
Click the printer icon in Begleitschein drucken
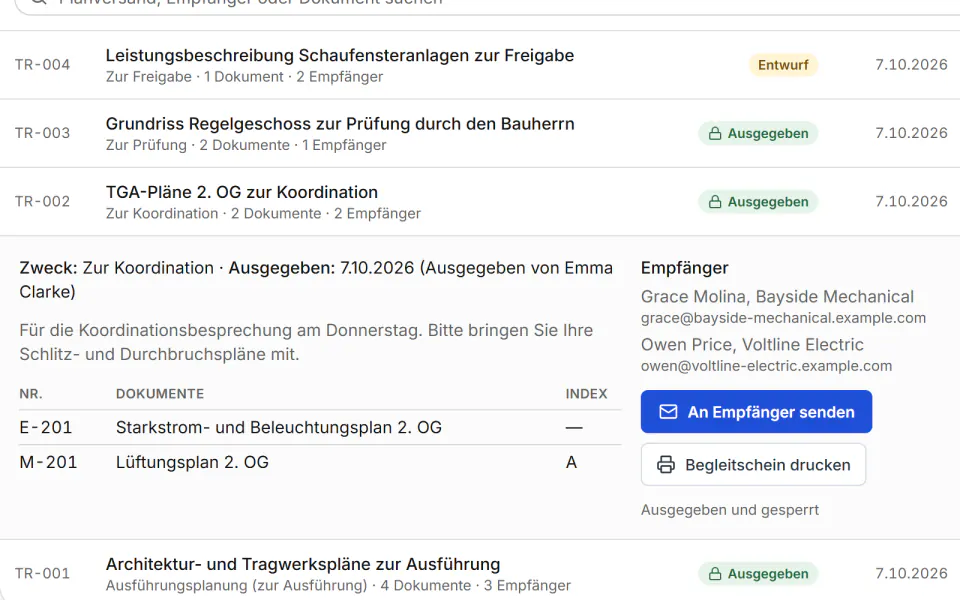[666, 465]
